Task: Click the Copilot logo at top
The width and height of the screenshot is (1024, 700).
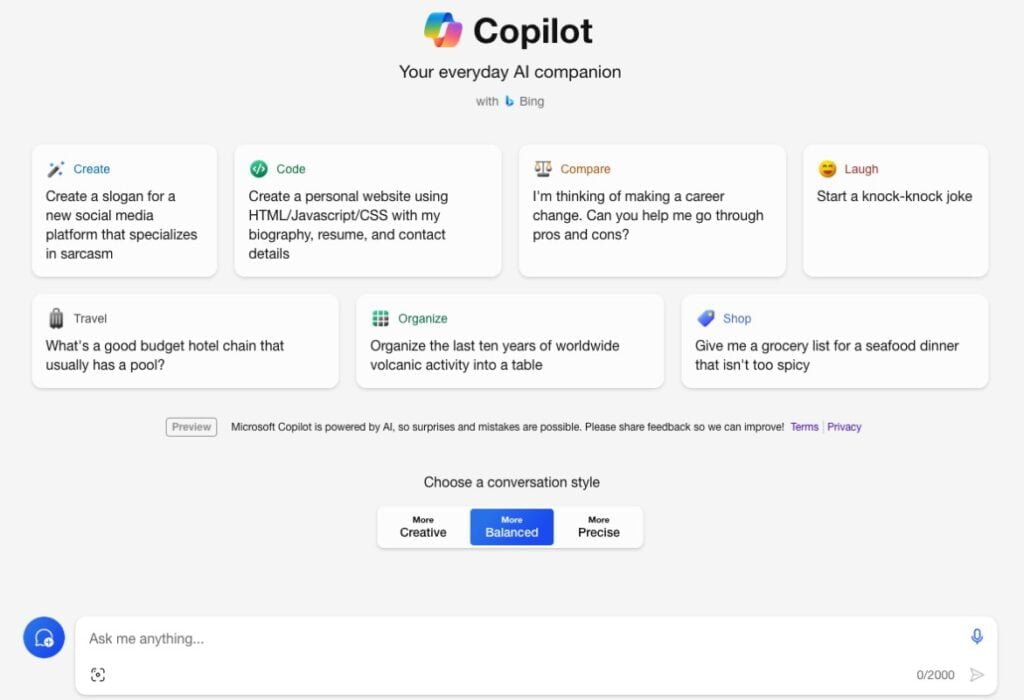Action: click(443, 30)
